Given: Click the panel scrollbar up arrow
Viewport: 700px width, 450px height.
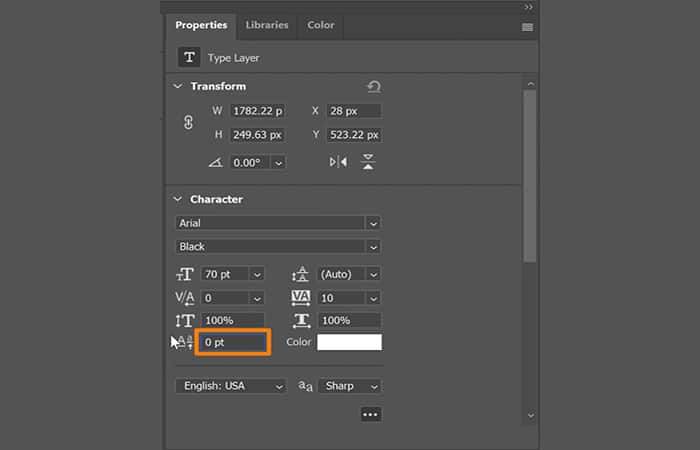Looking at the screenshot, I should (x=530, y=84).
